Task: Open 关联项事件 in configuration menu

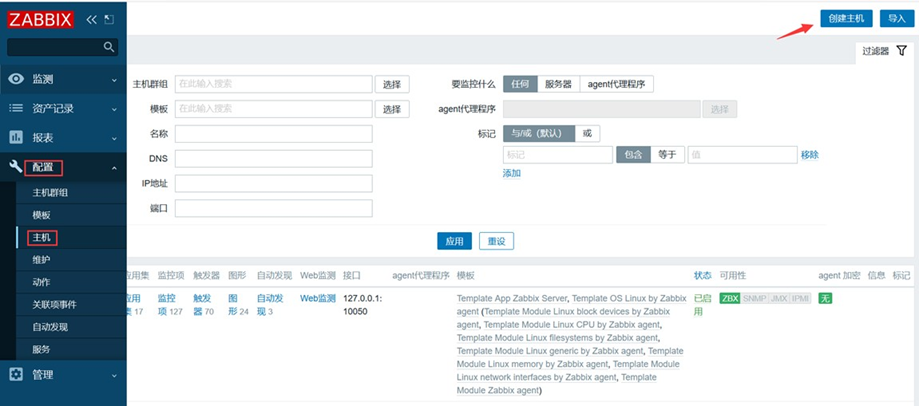Action: pyautogui.click(x=54, y=305)
